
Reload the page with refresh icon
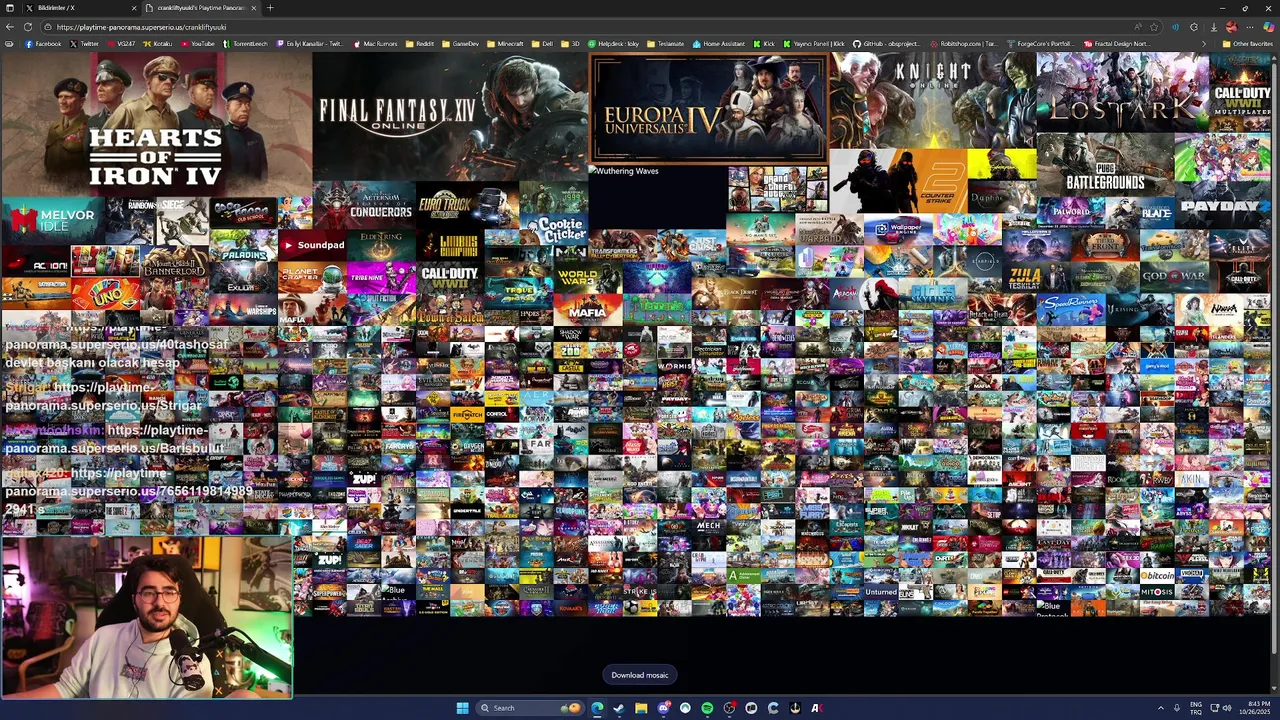click(28, 27)
